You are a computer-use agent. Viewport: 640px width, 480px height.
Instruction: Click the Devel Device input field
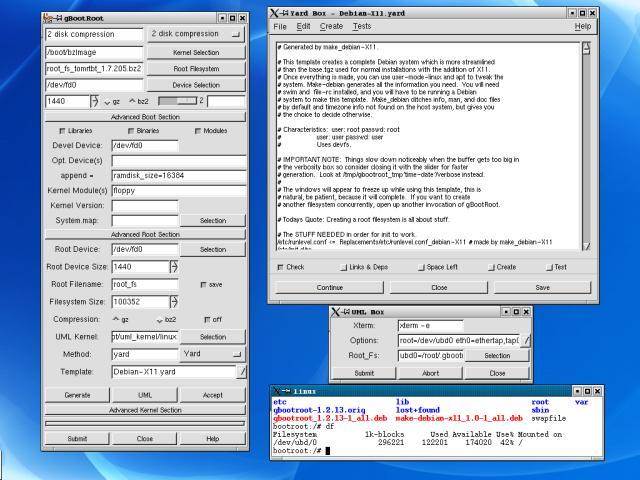click(145, 146)
